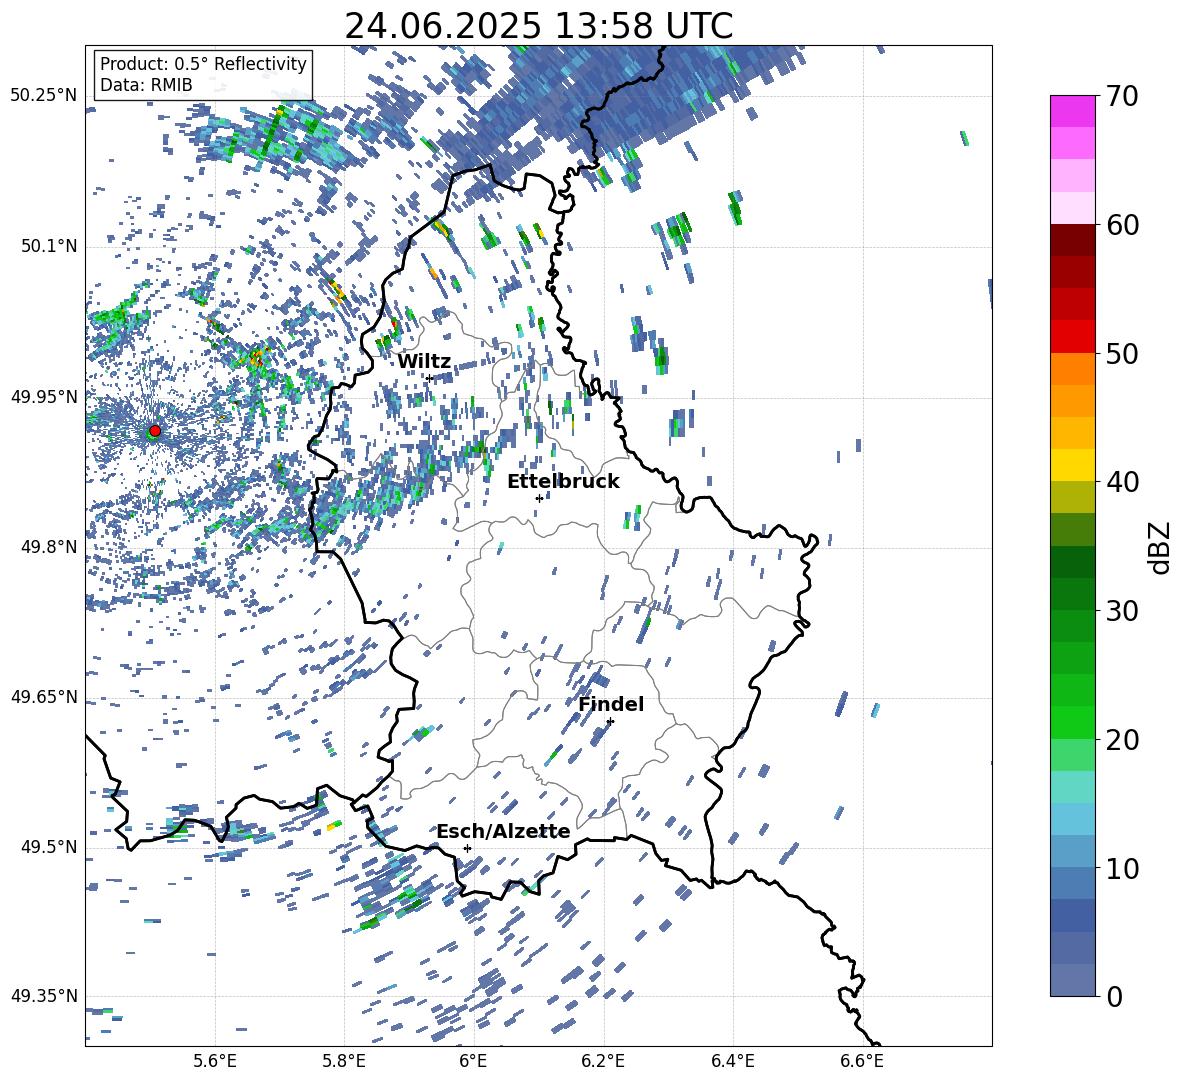This screenshot has height=1081, width=1184.
Task: Click the magenta top colorbar segment
Action: point(1072,112)
